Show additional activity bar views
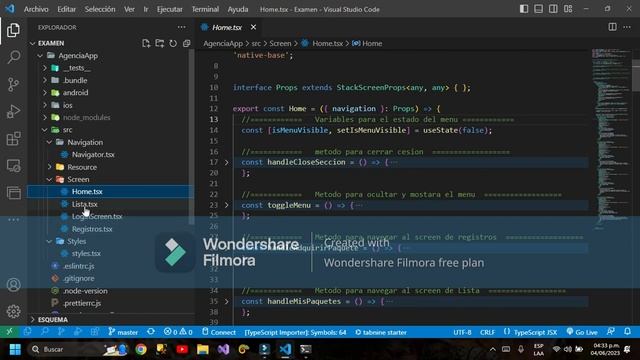 click(x=13, y=220)
